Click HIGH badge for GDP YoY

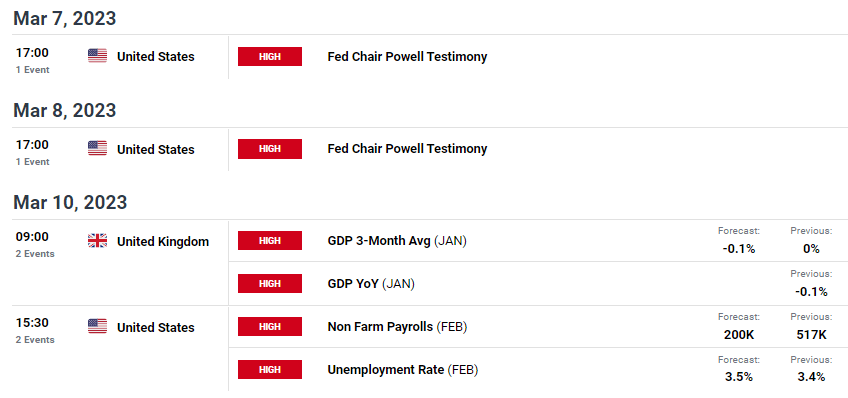tap(270, 283)
